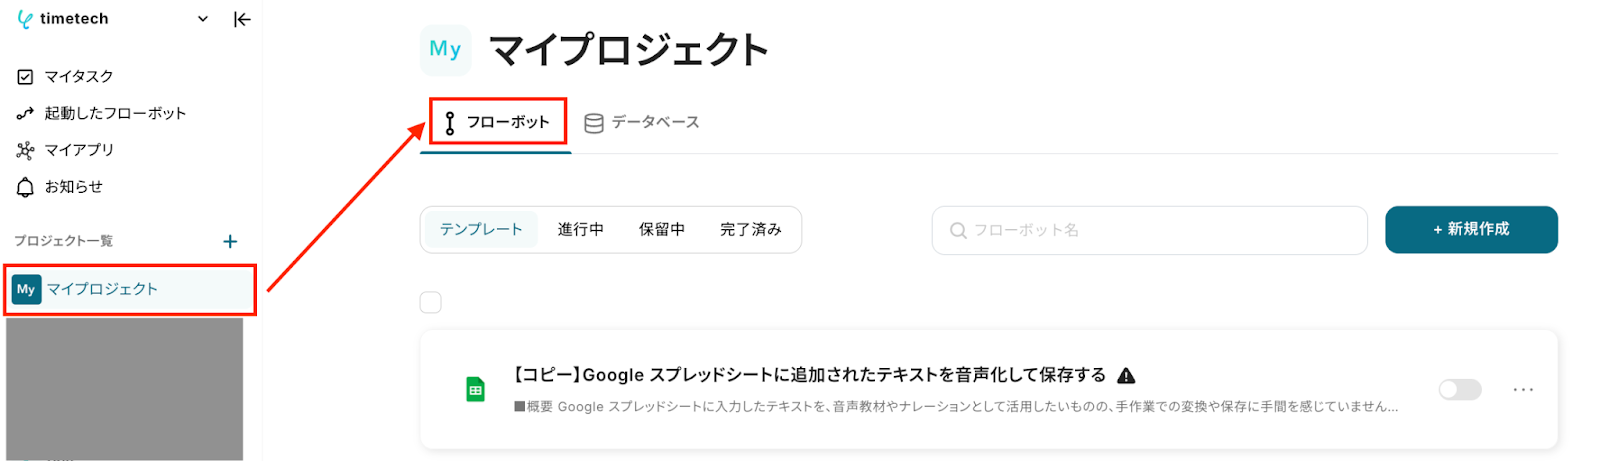The height and width of the screenshot is (461, 1600).
Task: Check the select-all checkbox above the list
Action: [x=431, y=302]
